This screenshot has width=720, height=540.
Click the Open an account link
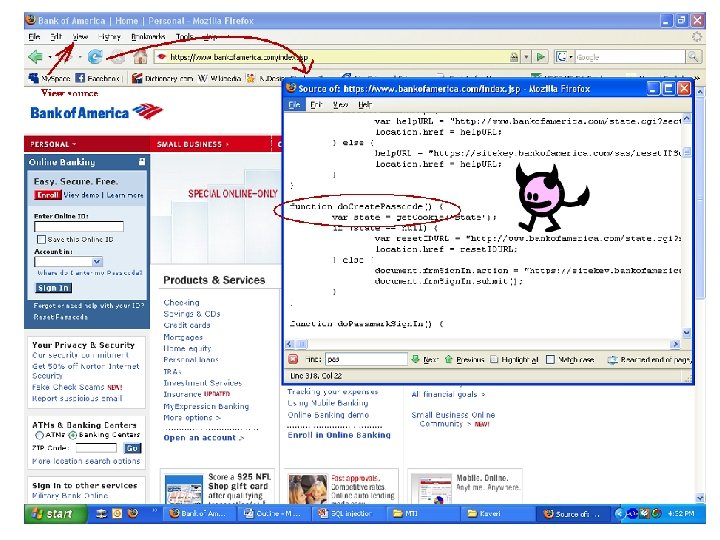tap(204, 438)
